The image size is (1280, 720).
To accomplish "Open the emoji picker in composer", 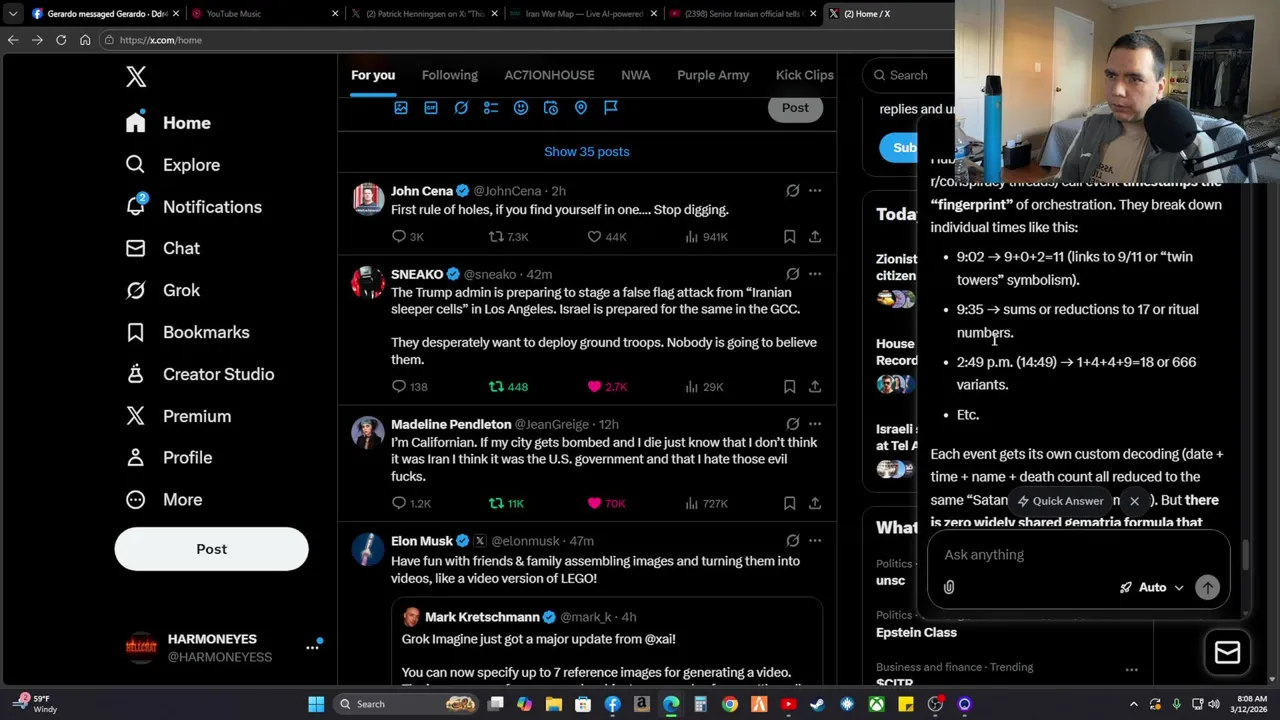I will 521,107.
